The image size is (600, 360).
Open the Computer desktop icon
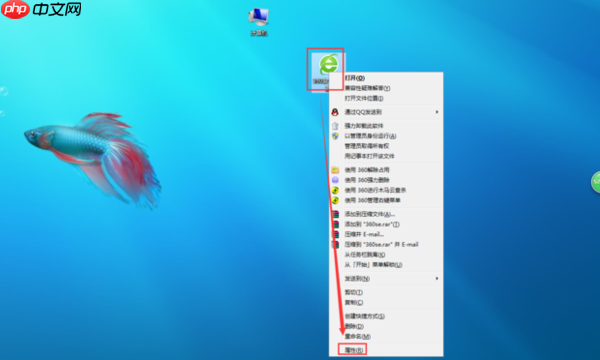click(259, 21)
